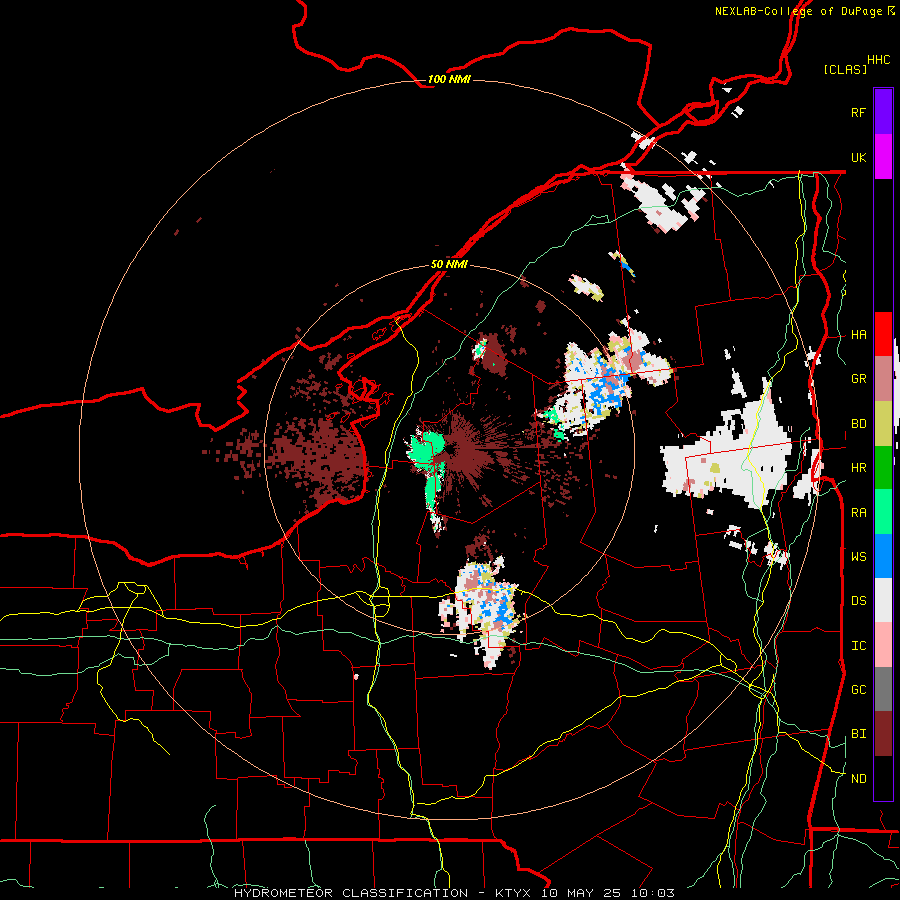
Task: Pick the WS blue legend swatch
Action: tap(883, 556)
